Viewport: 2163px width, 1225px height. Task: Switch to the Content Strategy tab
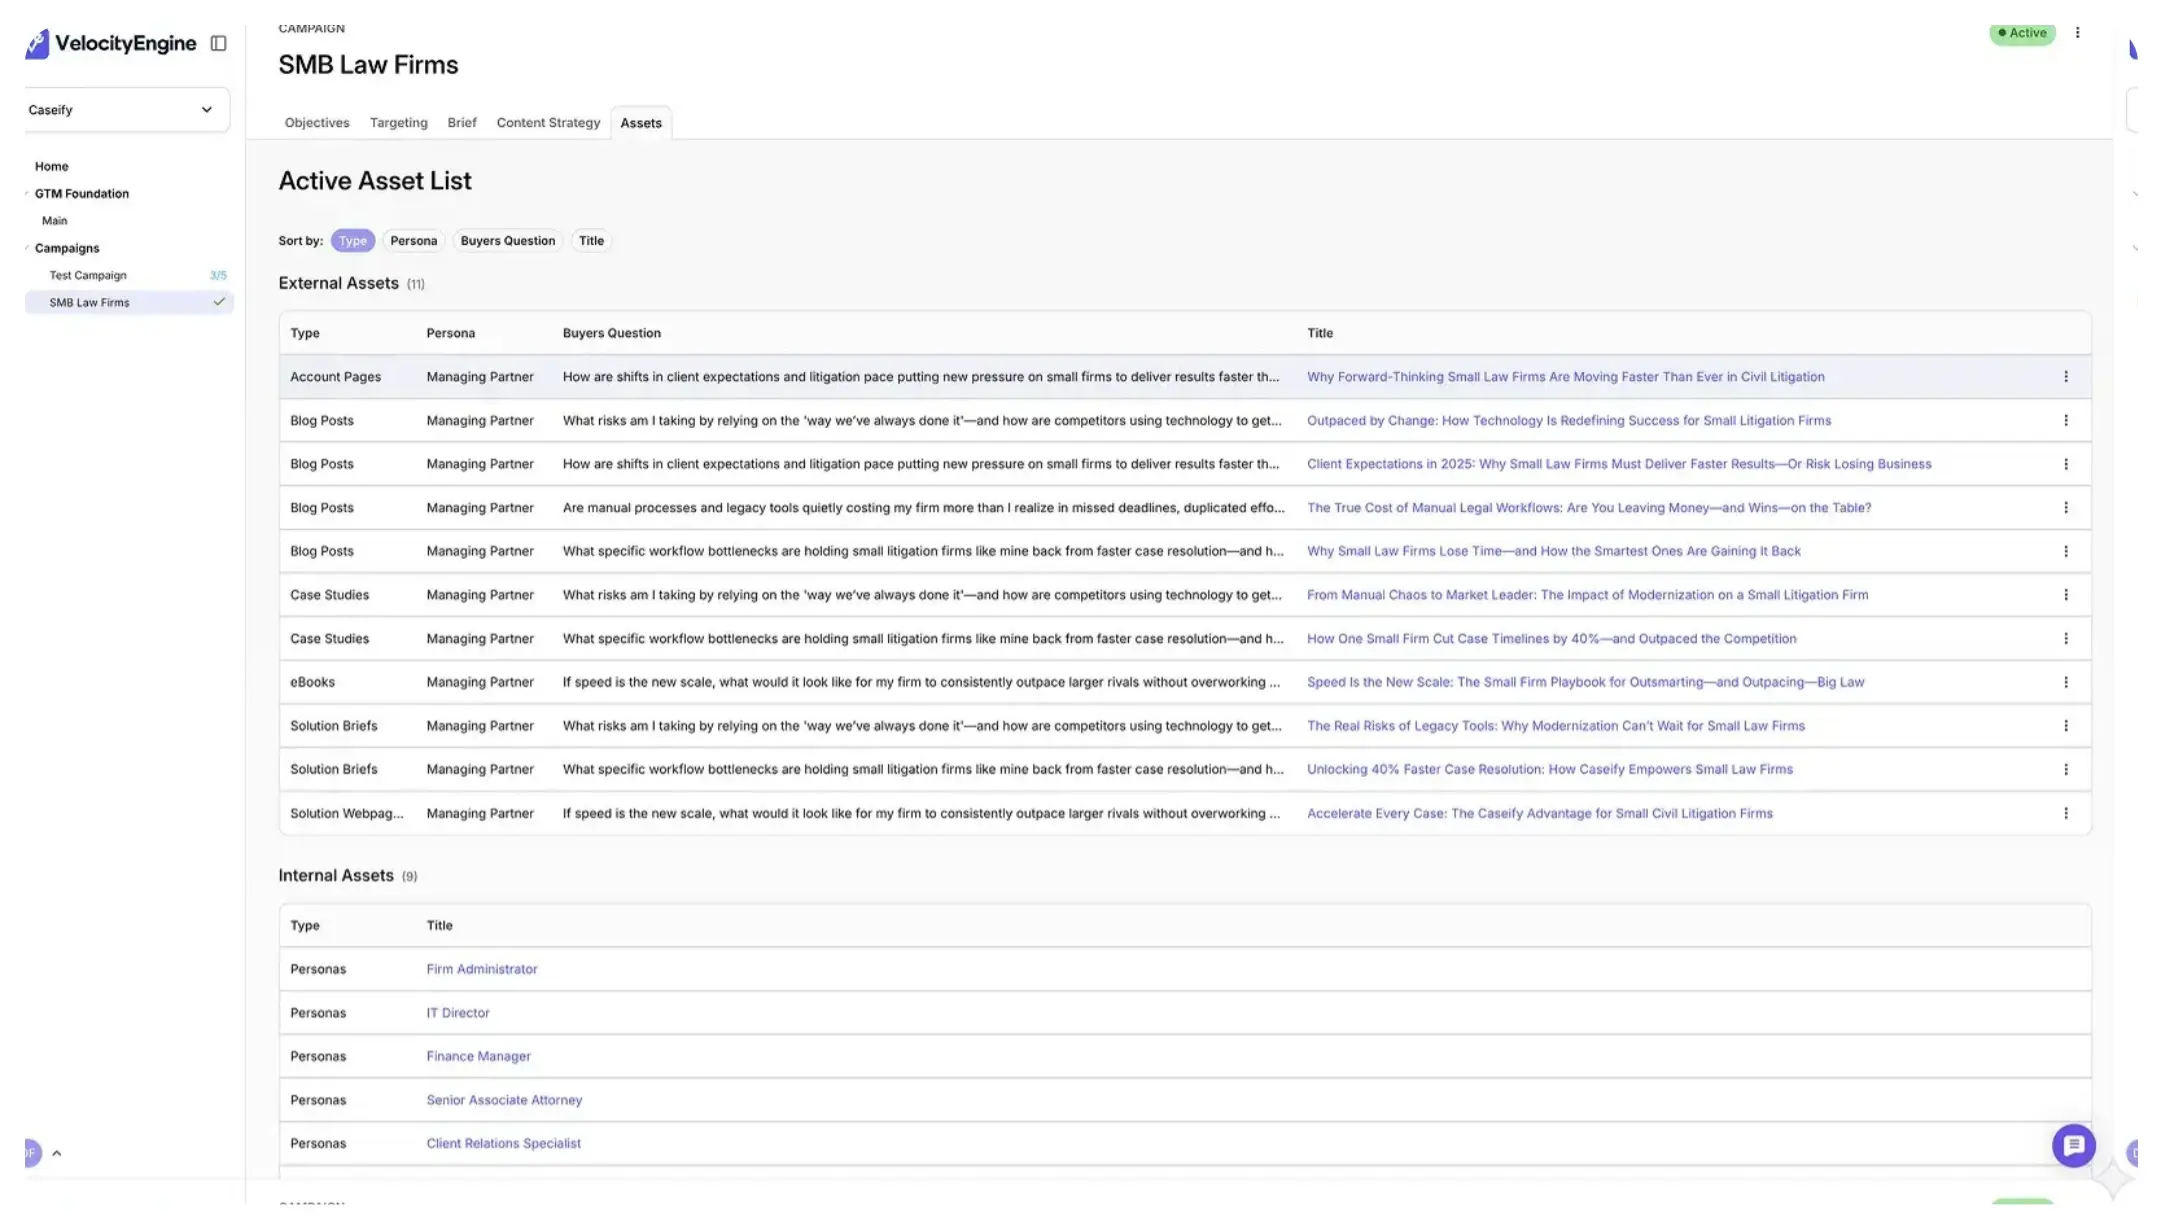[x=548, y=123]
